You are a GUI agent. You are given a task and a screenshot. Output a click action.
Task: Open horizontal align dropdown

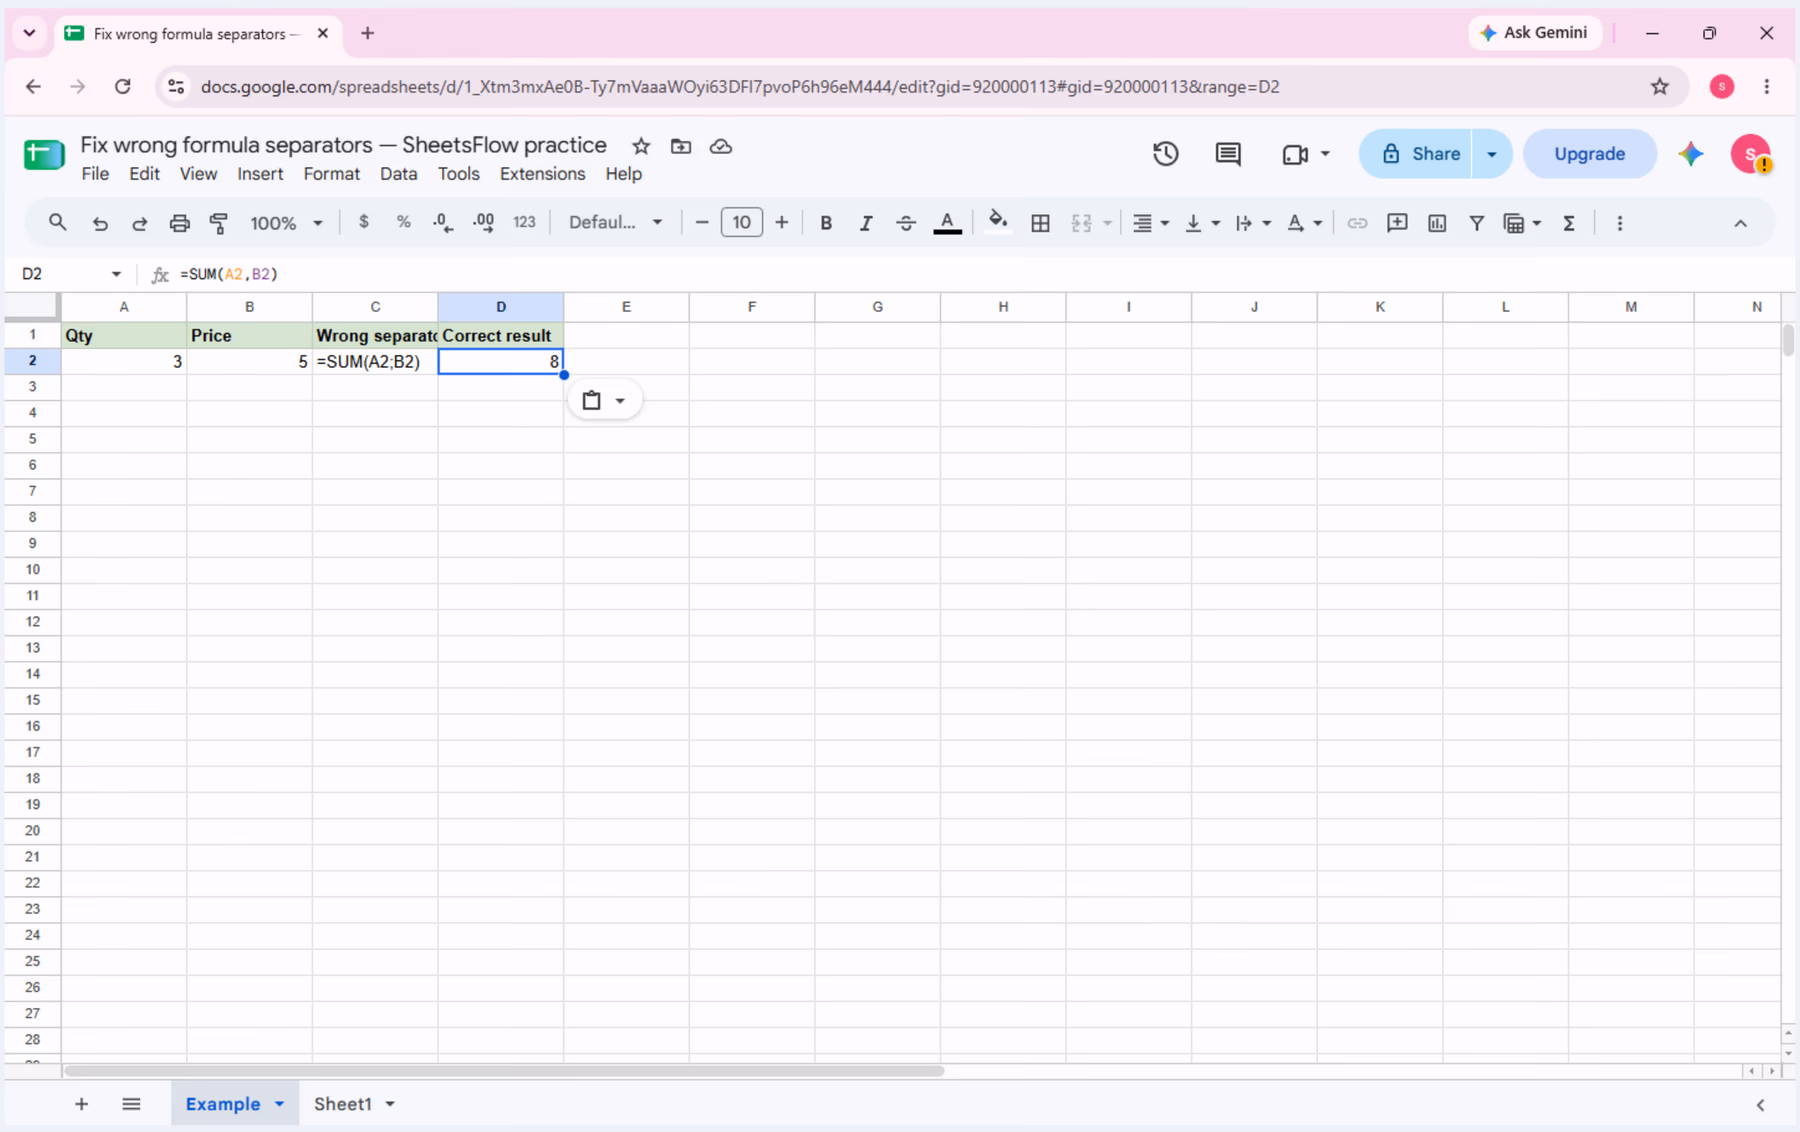(x=1151, y=223)
